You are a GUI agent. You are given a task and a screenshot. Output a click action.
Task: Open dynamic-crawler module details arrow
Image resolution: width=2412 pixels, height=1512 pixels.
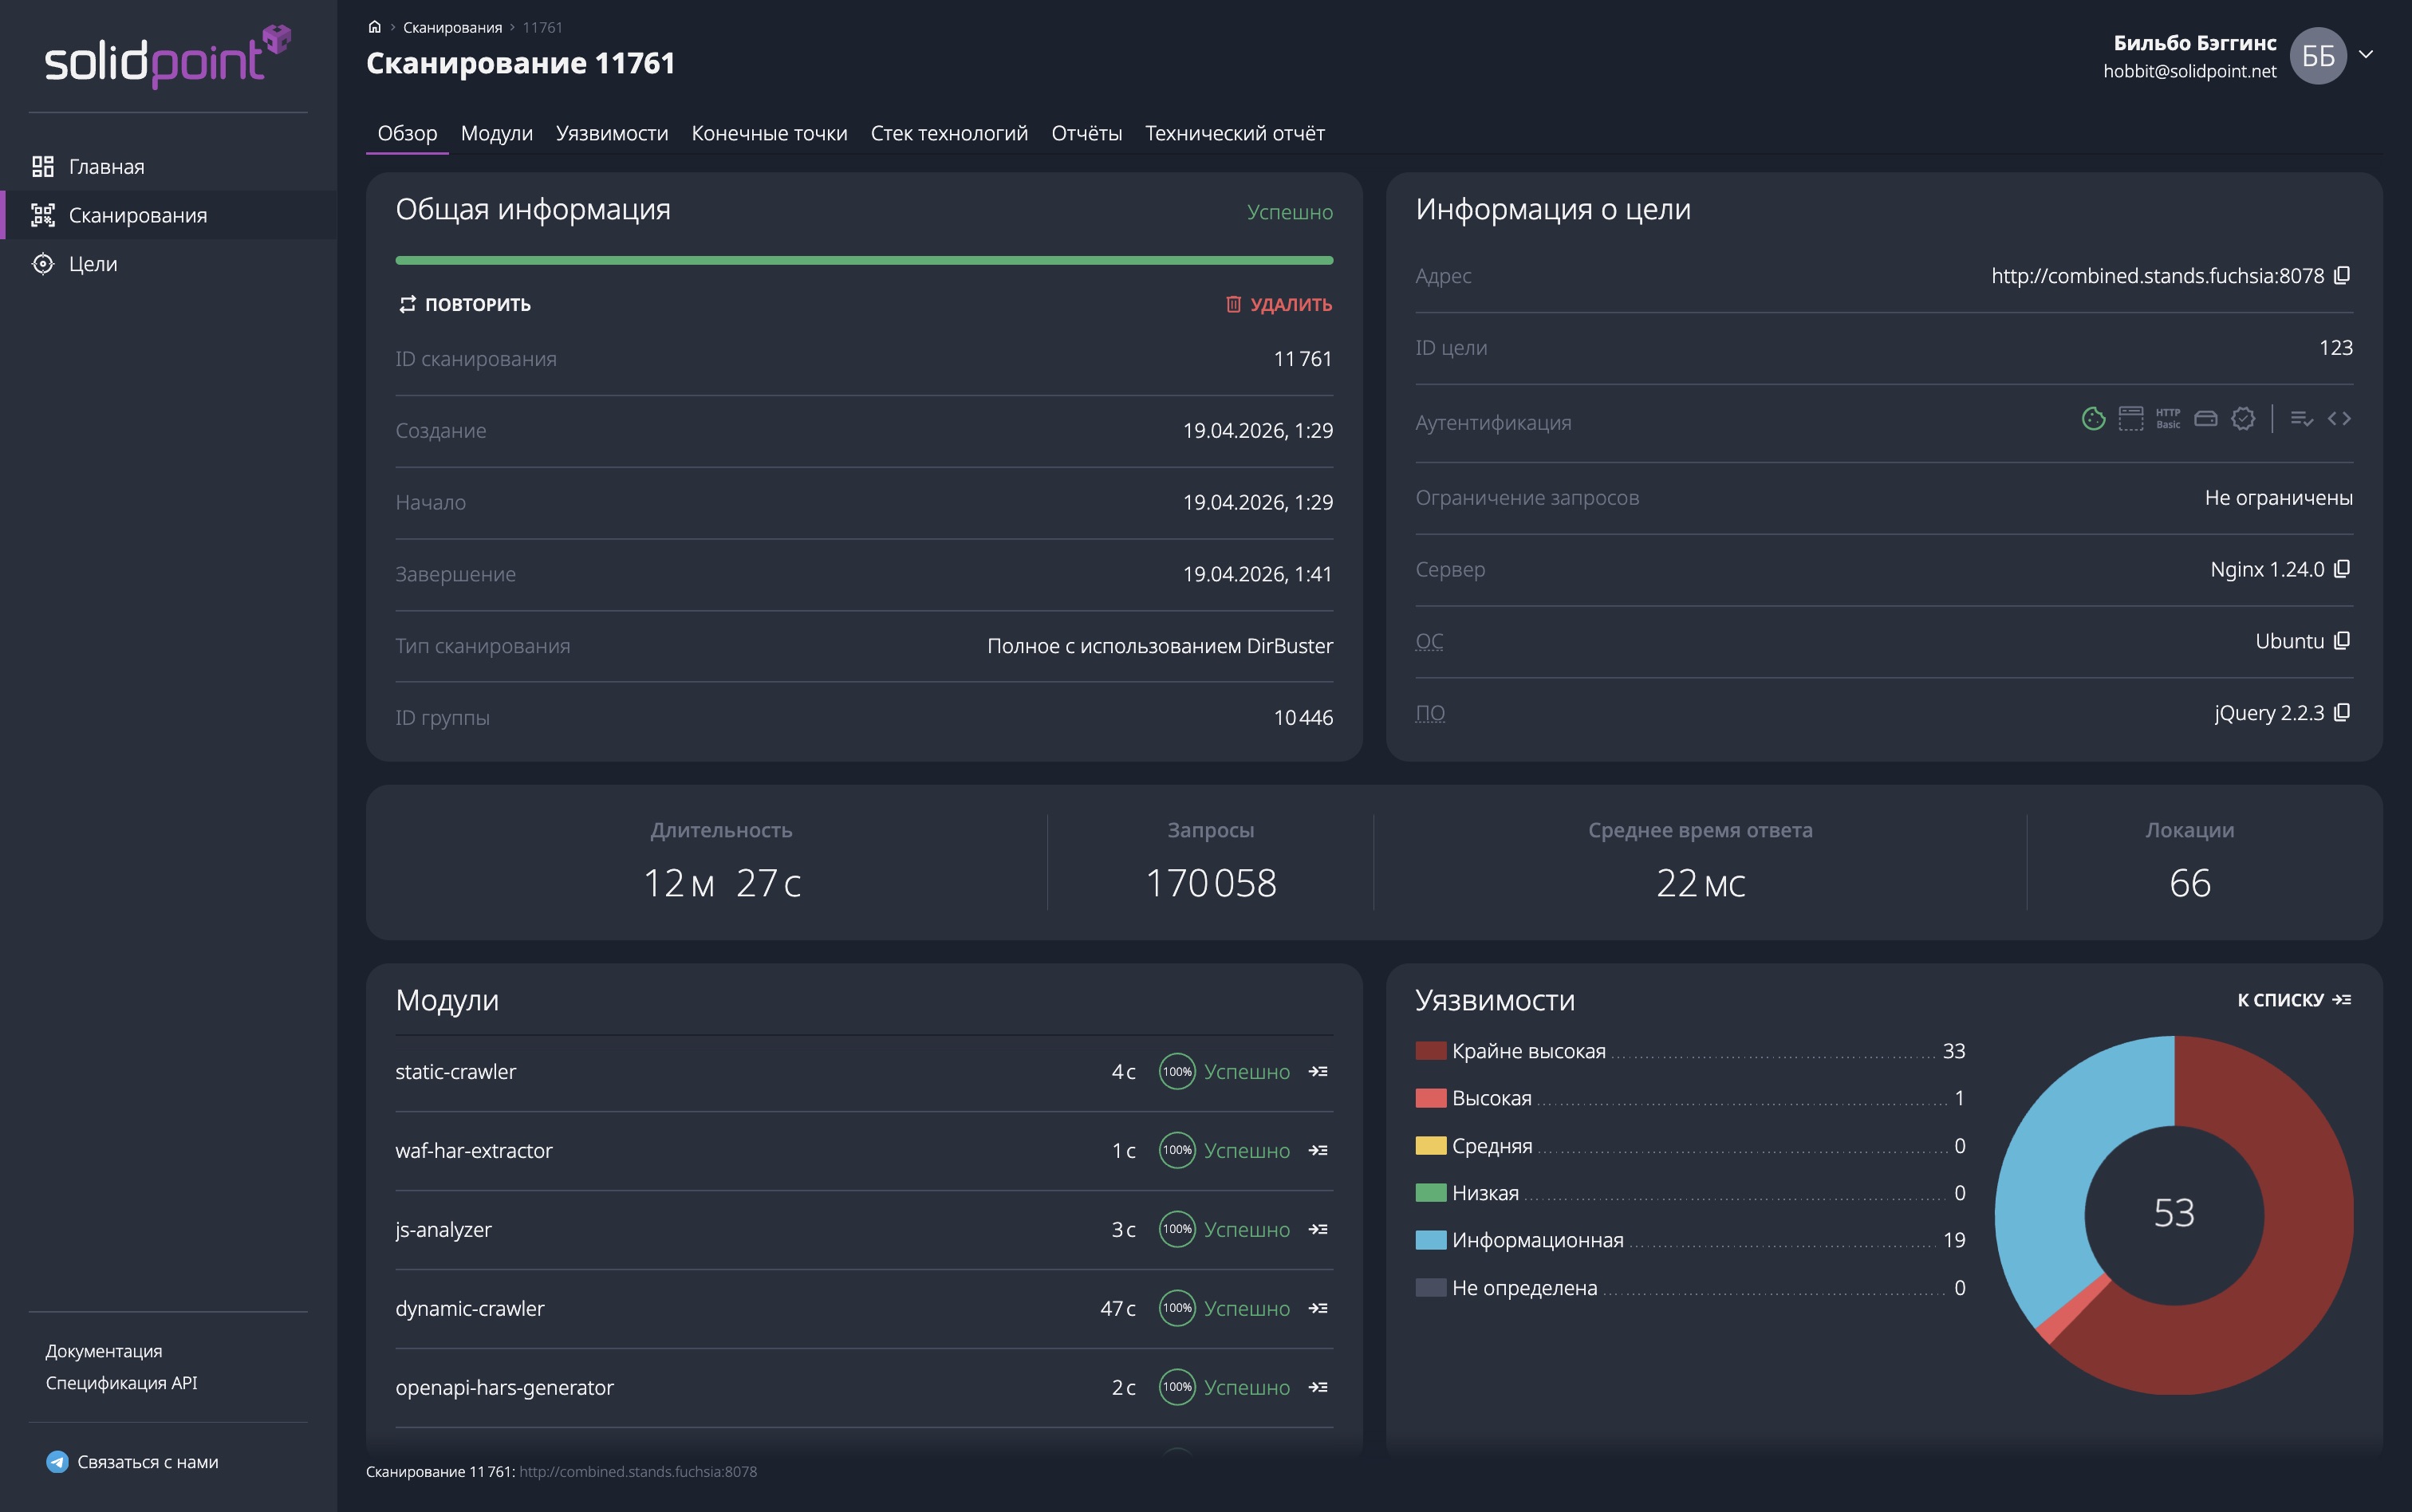[1318, 1308]
